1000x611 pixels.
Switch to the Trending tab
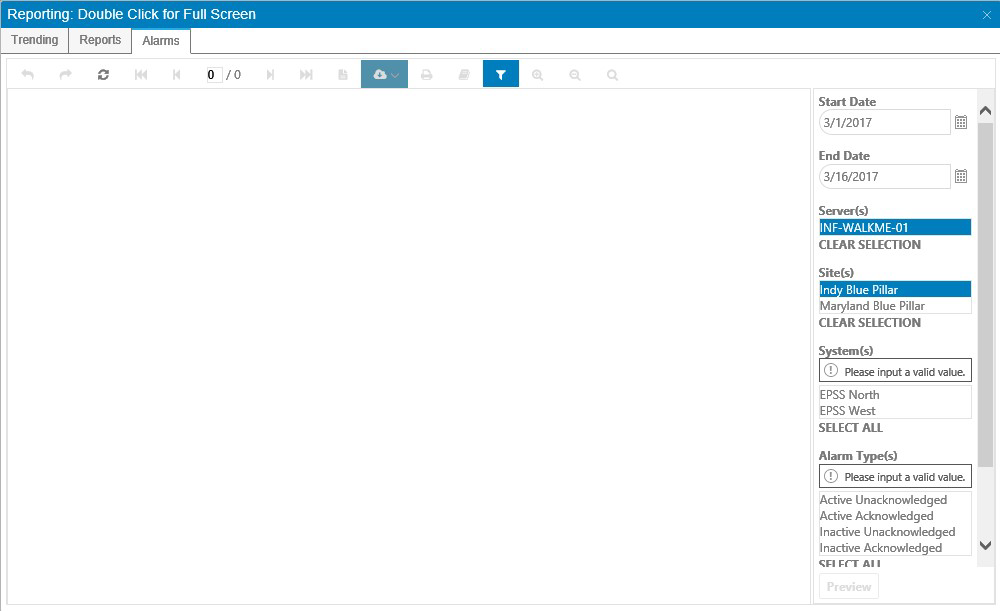click(34, 40)
